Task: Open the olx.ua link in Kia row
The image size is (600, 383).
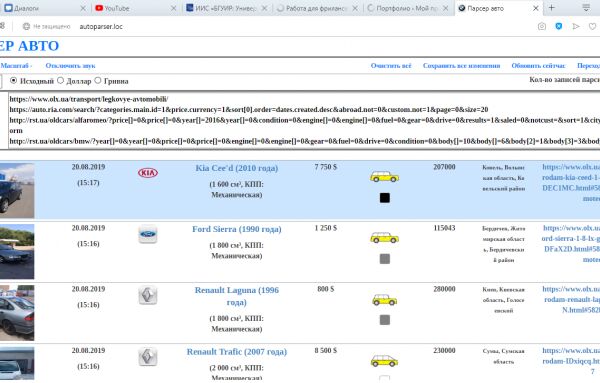Action: 571,183
